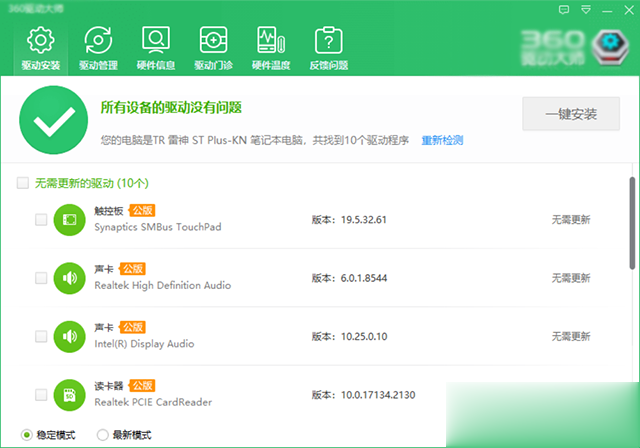Click the 360驱动大师 logo icon
Image resolution: width=640 pixels, height=448 pixels.
[x=610, y=47]
